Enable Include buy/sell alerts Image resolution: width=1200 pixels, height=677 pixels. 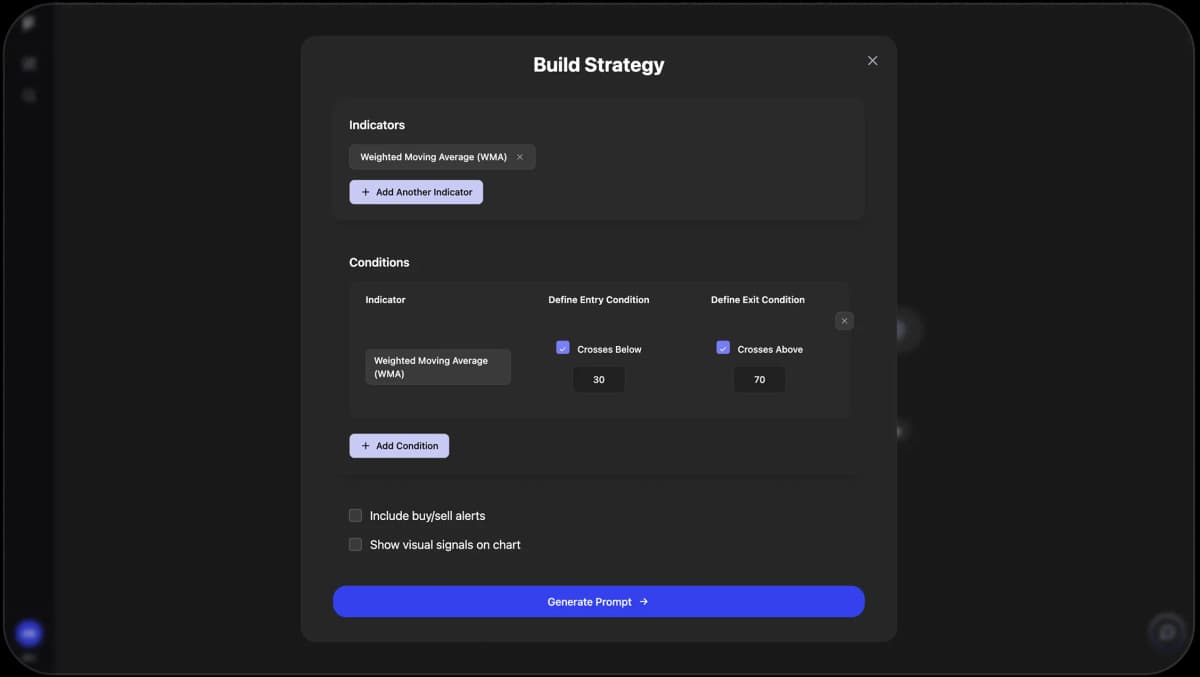pos(355,516)
